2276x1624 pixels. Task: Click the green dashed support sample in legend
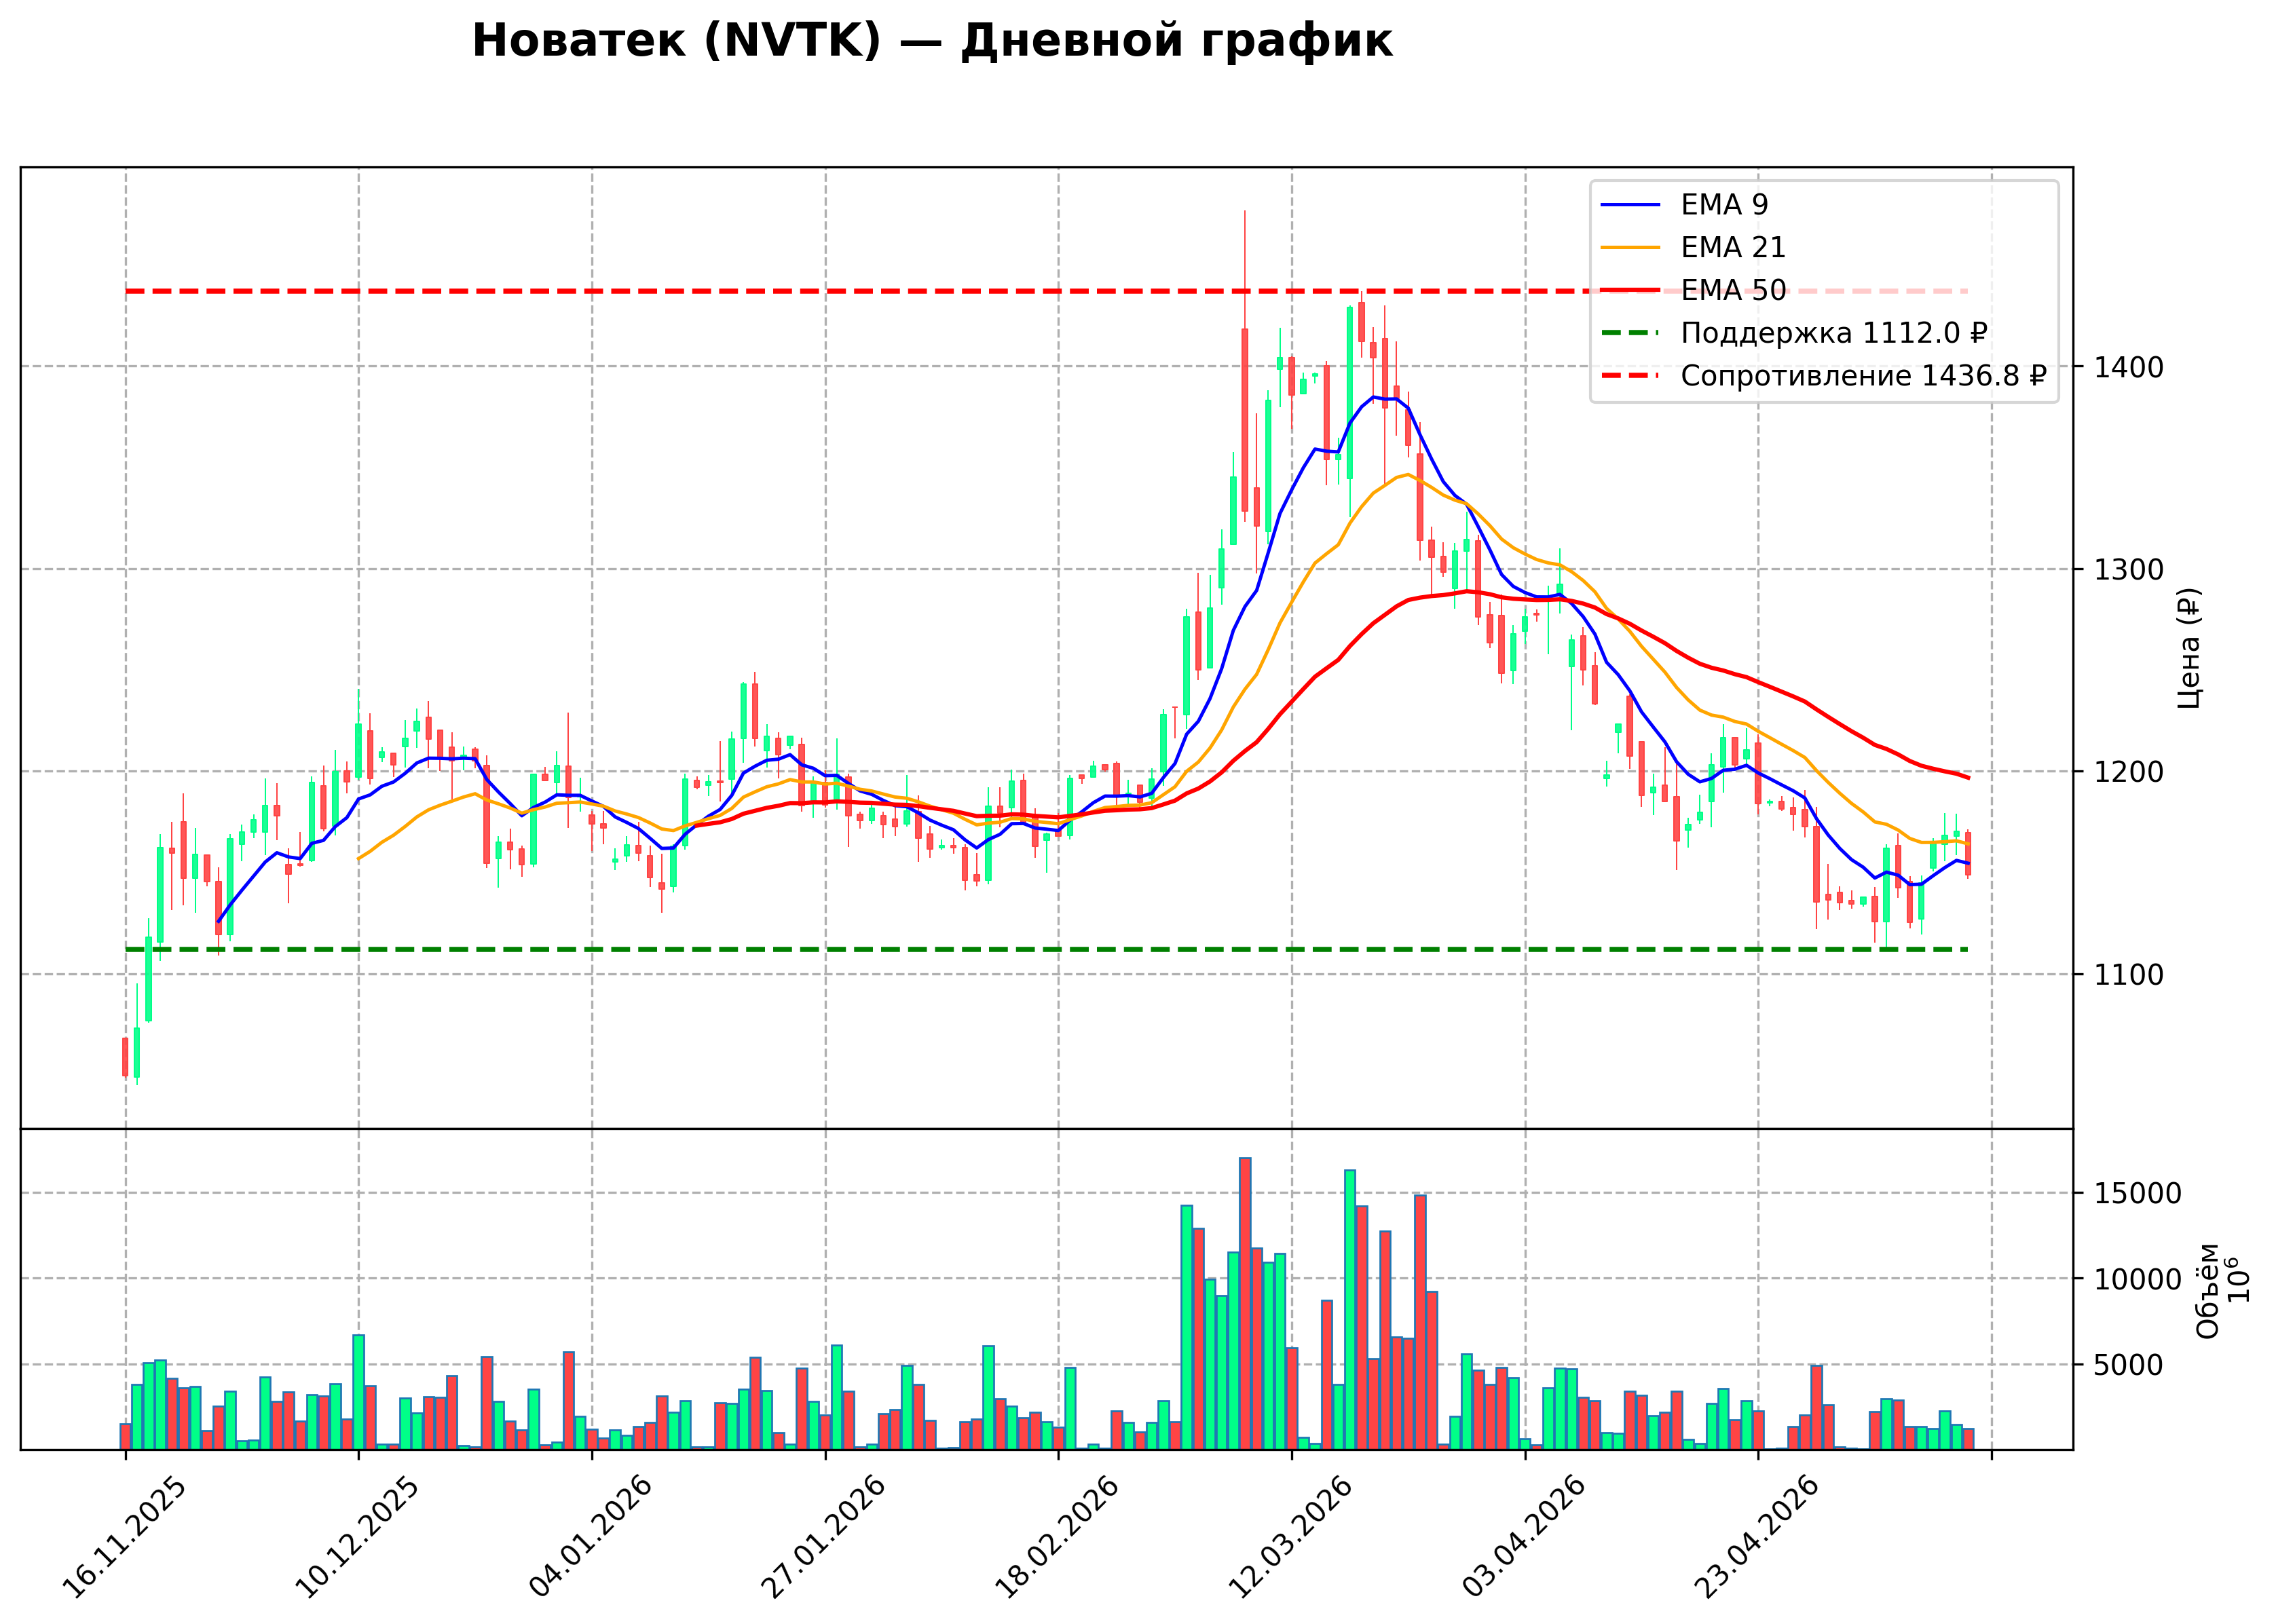click(1630, 333)
